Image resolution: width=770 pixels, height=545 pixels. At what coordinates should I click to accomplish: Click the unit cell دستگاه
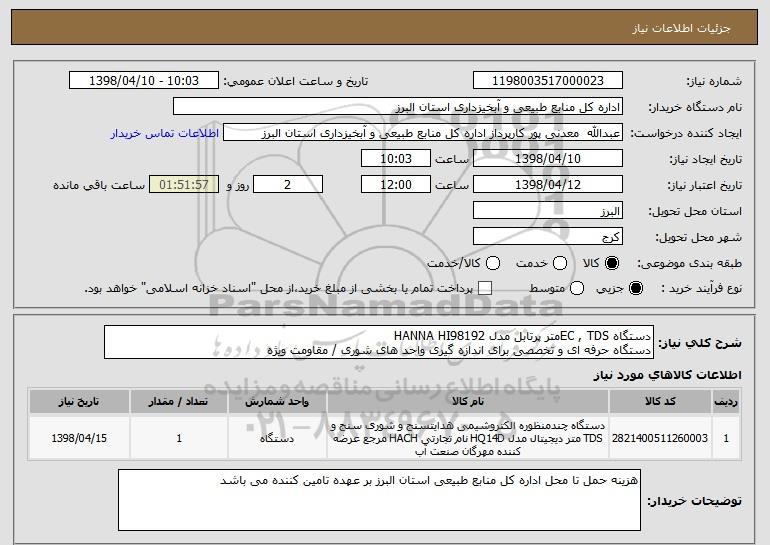point(277,438)
